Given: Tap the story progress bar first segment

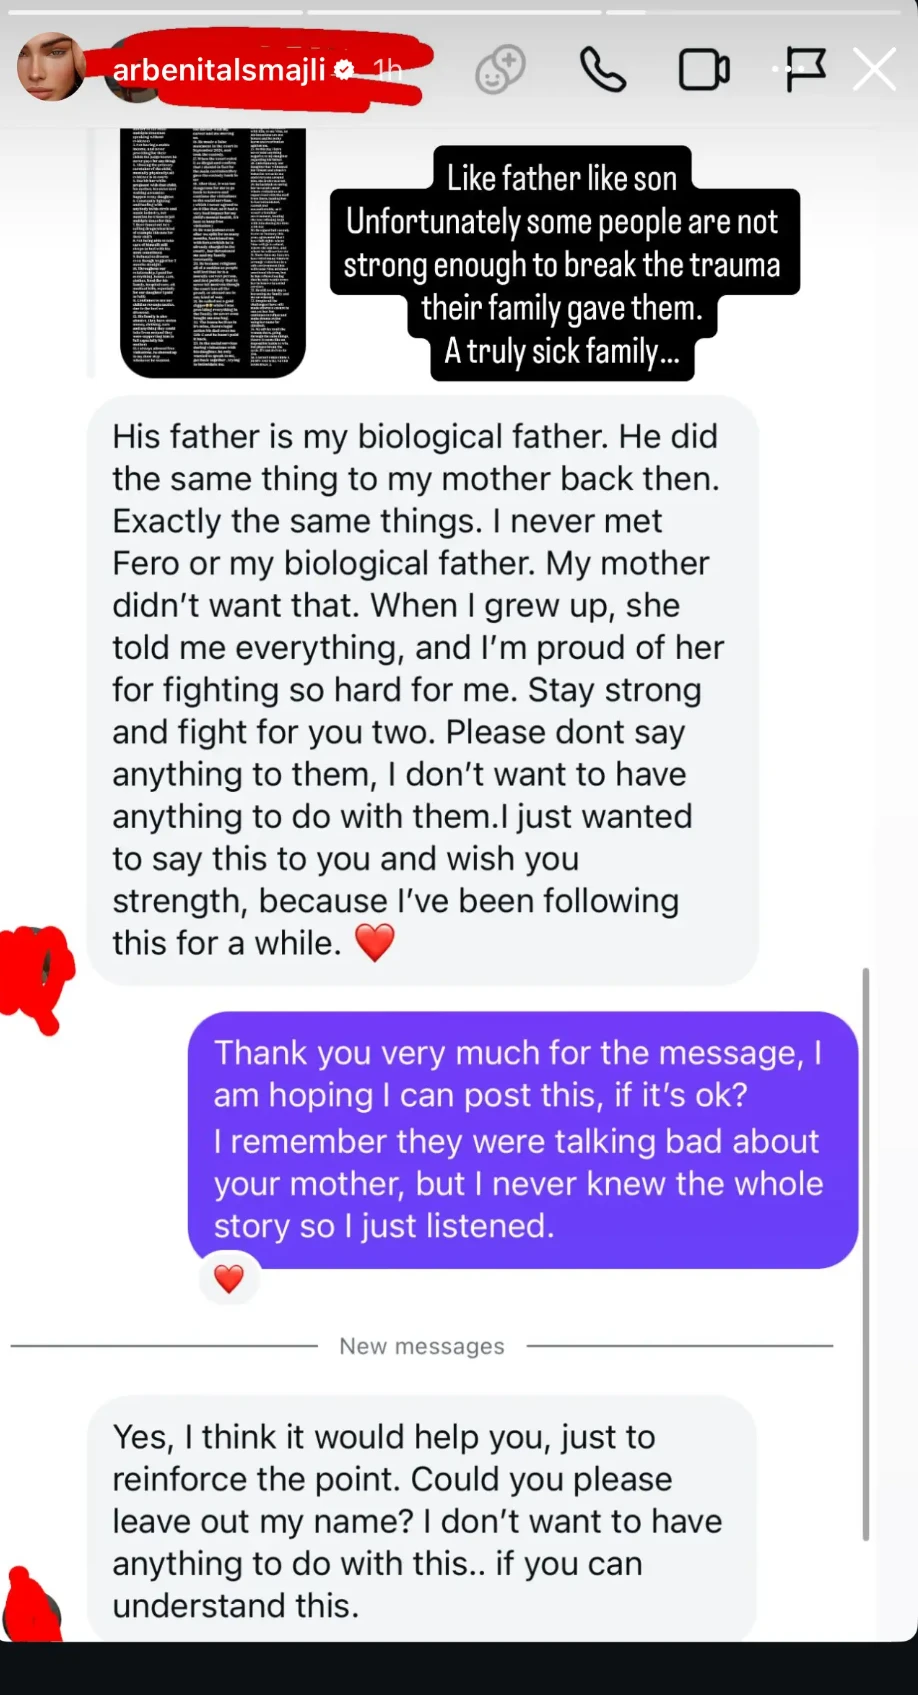Looking at the screenshot, I should coord(157,12).
